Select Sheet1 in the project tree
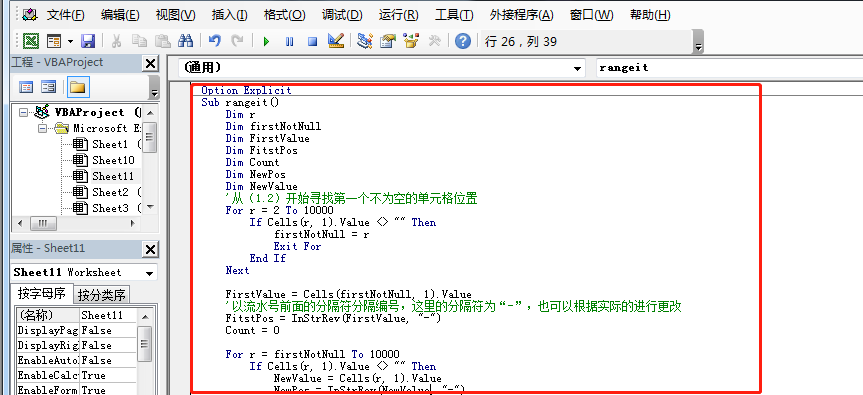 pyautogui.click(x=110, y=145)
